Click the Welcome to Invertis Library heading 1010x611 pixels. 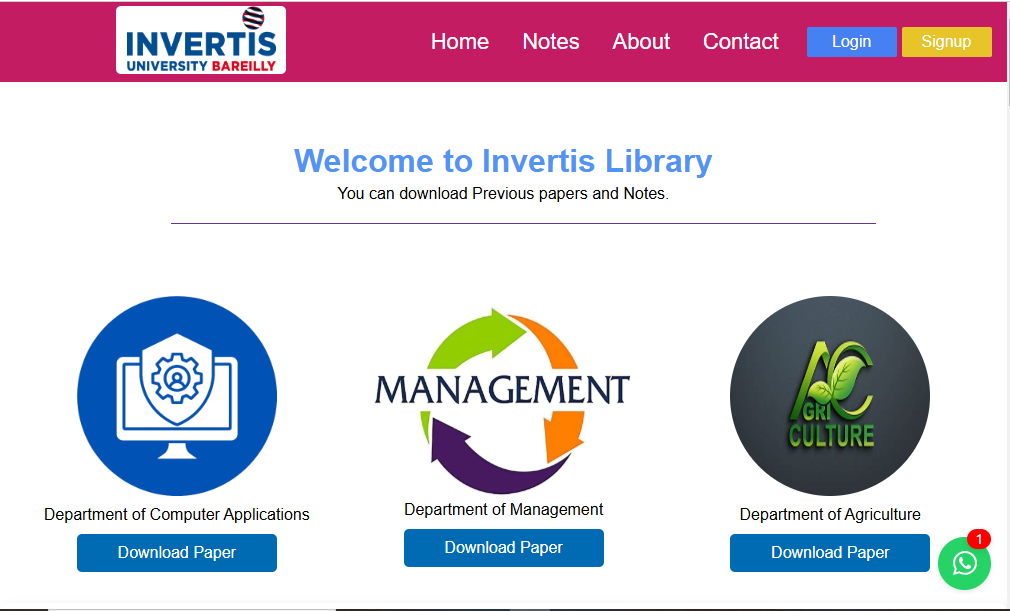[x=503, y=161]
